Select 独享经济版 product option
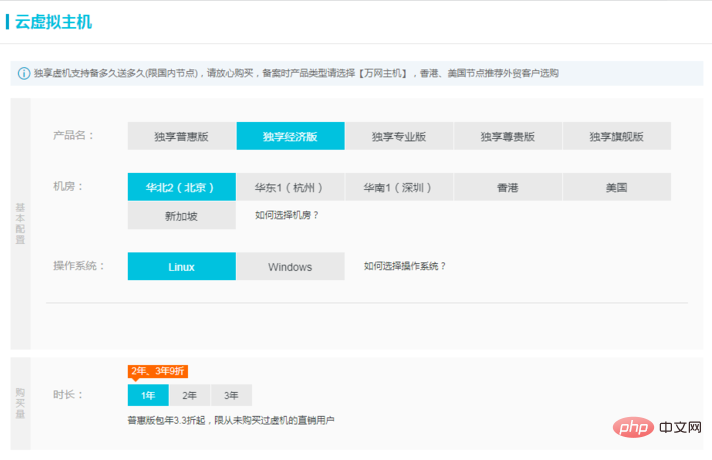The image size is (712, 460). pos(290,136)
